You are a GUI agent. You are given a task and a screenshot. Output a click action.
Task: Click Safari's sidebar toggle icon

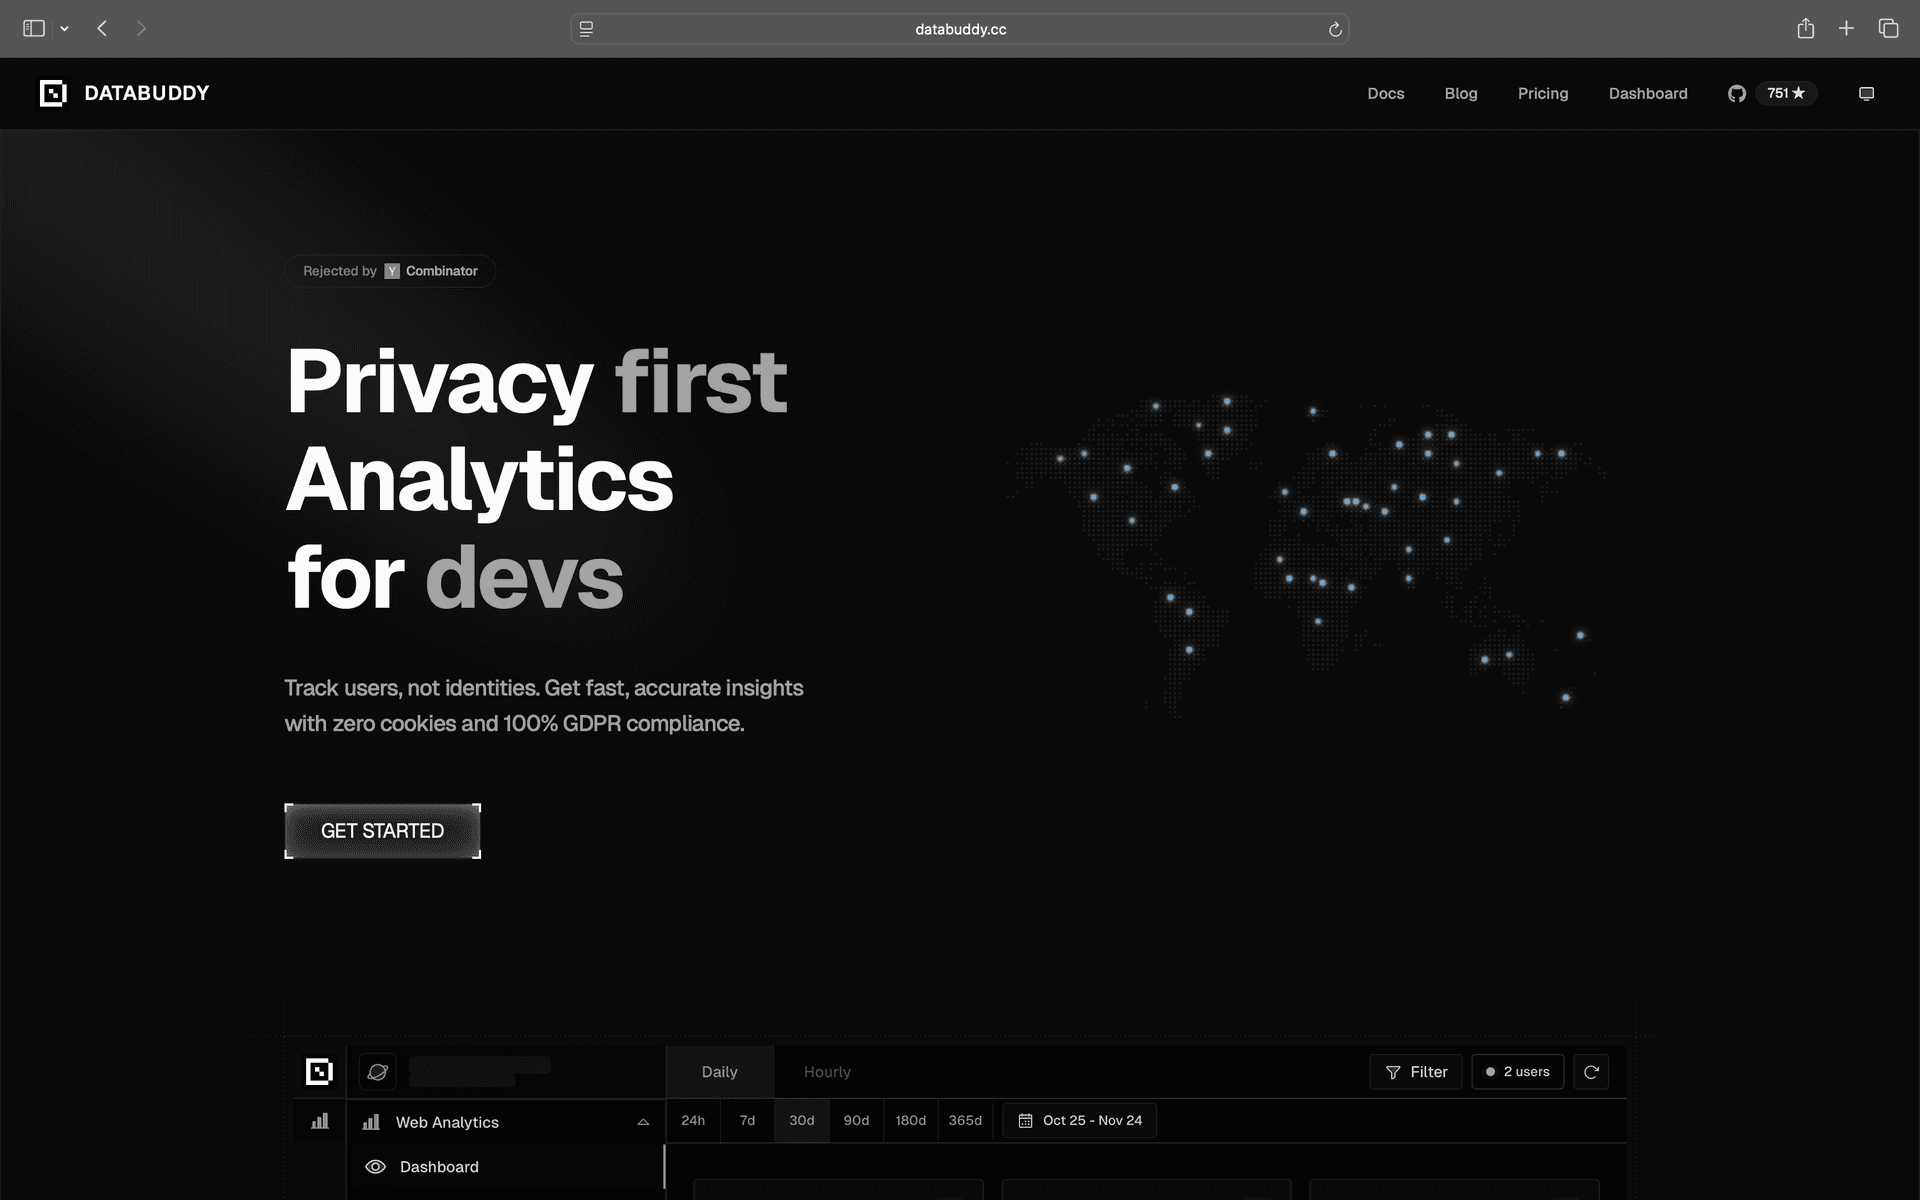point(34,28)
